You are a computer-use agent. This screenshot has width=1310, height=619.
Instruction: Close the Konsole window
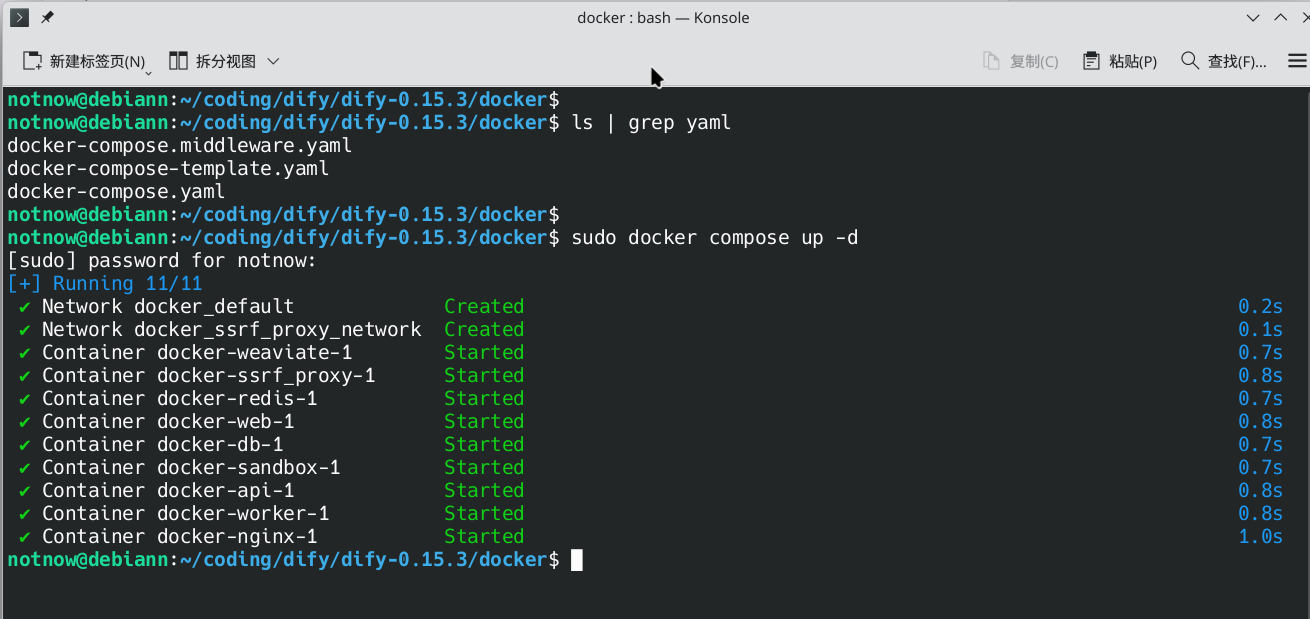click(1304, 18)
